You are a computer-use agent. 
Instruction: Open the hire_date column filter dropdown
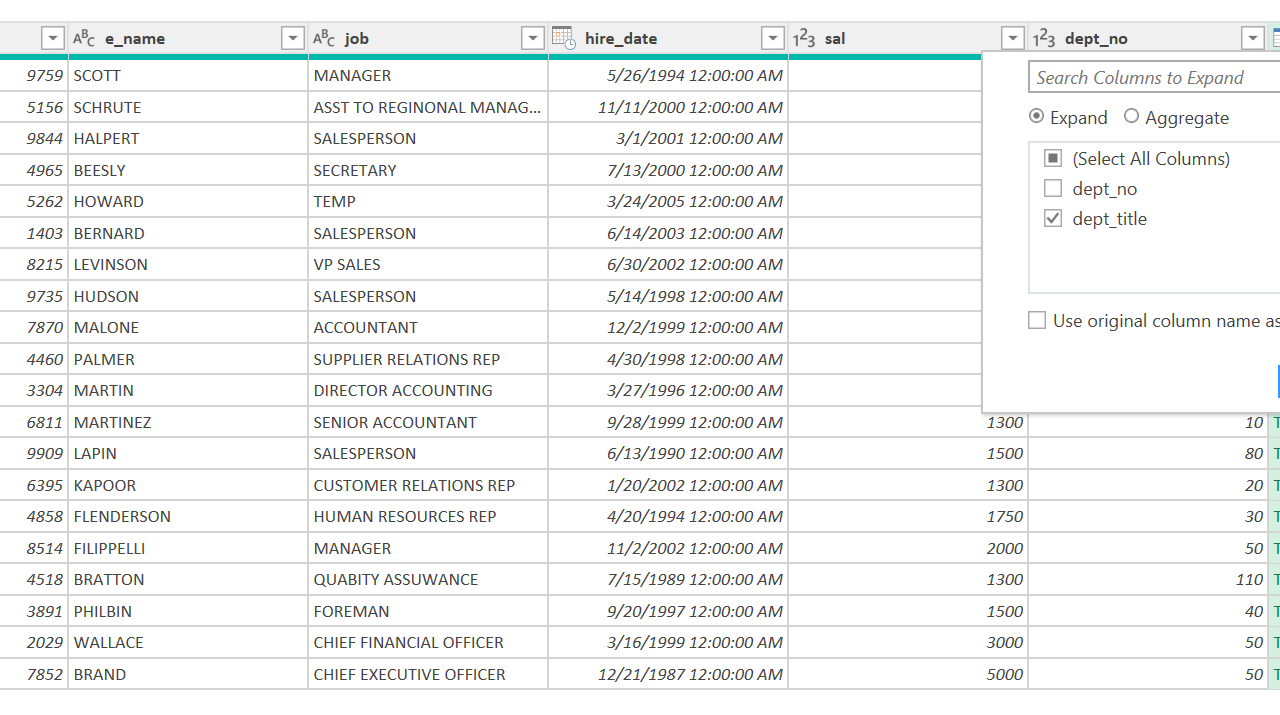[773, 39]
